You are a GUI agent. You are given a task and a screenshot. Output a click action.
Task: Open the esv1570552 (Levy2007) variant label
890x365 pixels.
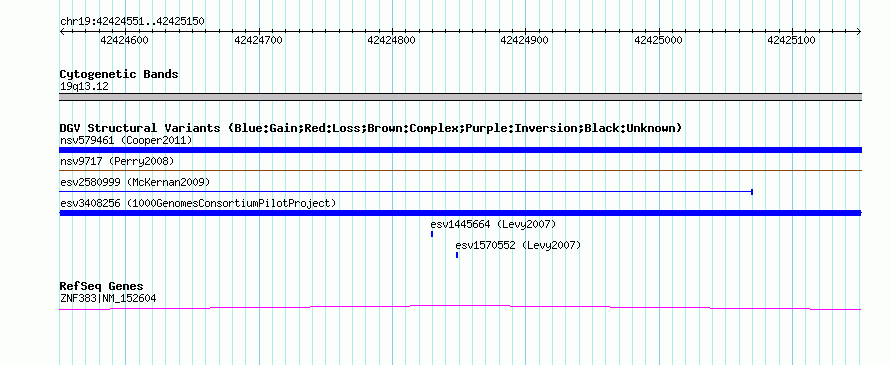(518, 245)
